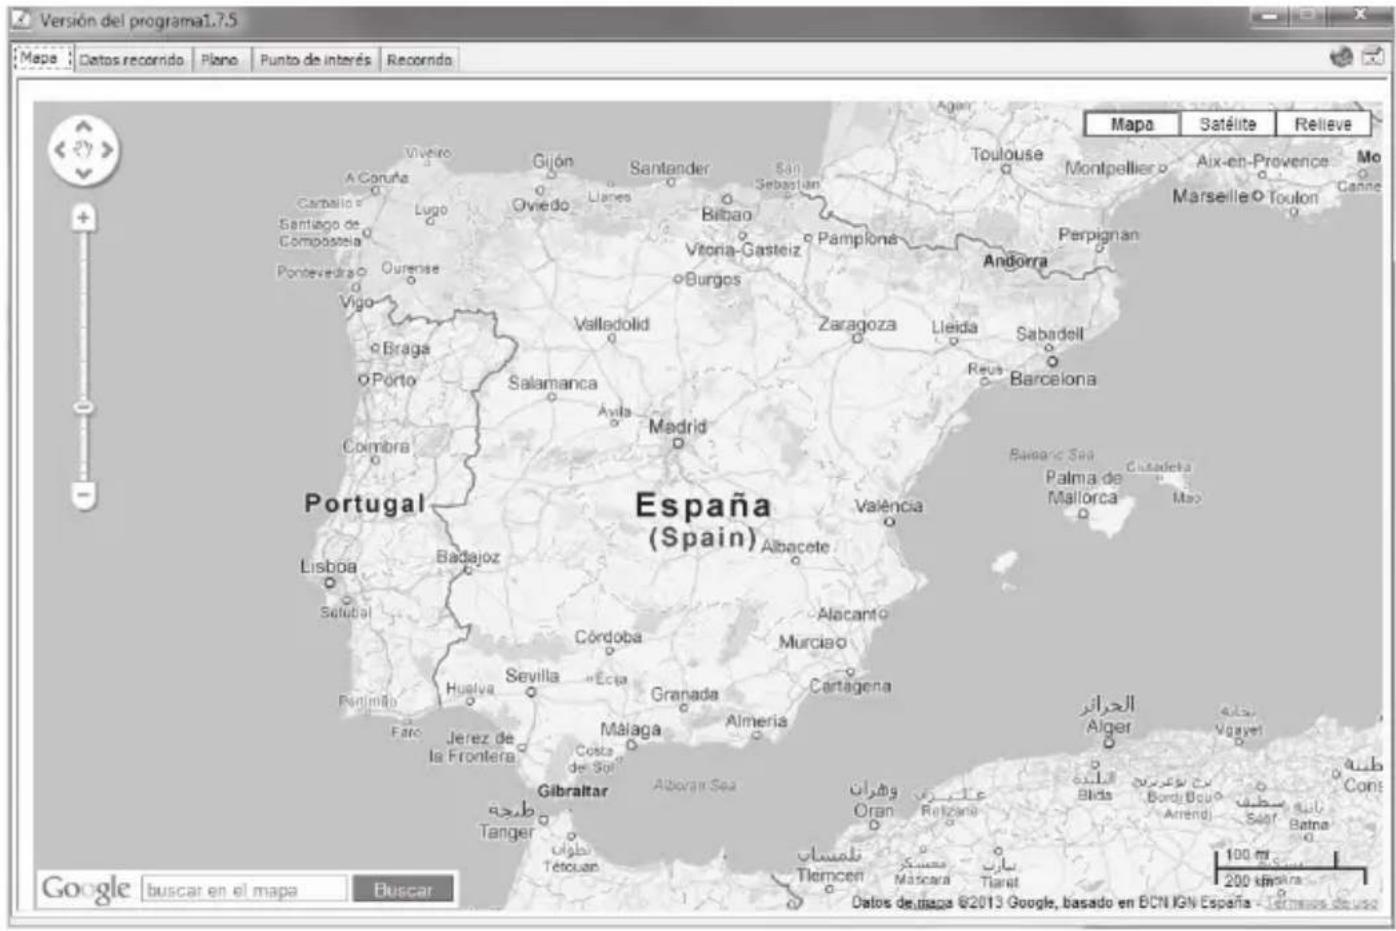Click the Buscar search button
The width and height of the screenshot is (1396, 931).
tap(403, 889)
